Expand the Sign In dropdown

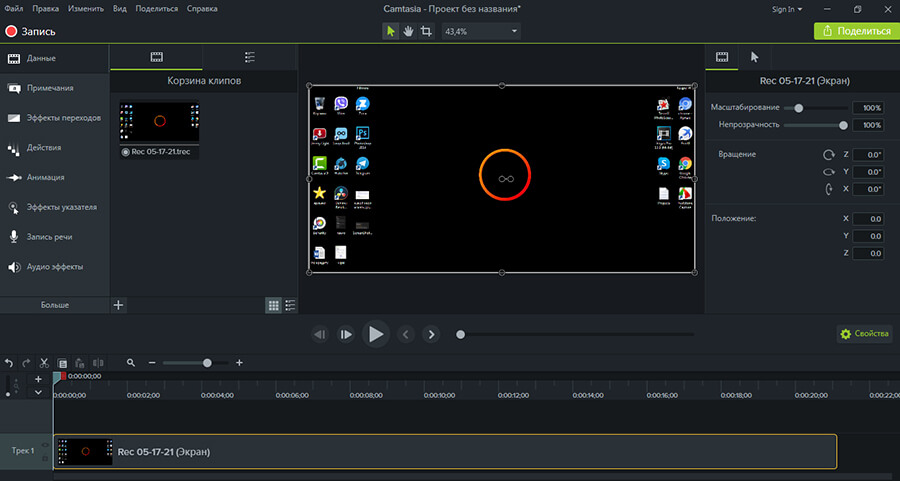tap(786, 9)
